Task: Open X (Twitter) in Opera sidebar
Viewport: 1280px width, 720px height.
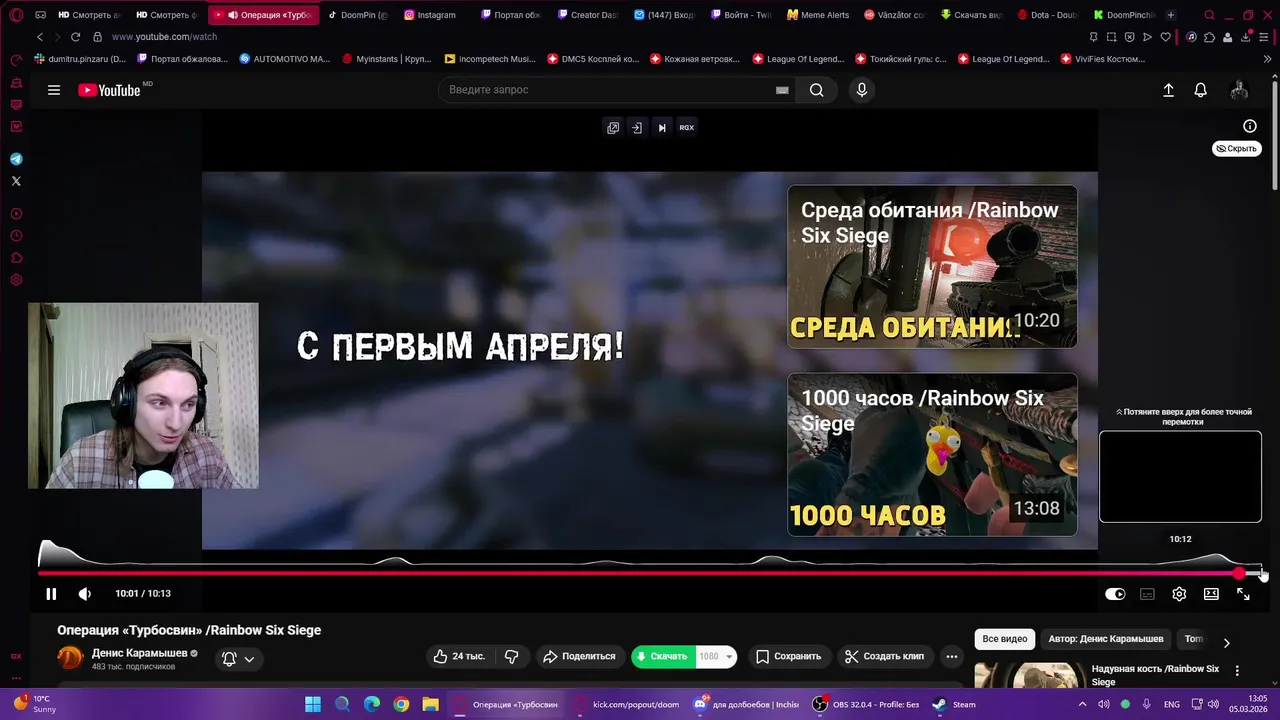Action: click(16, 181)
